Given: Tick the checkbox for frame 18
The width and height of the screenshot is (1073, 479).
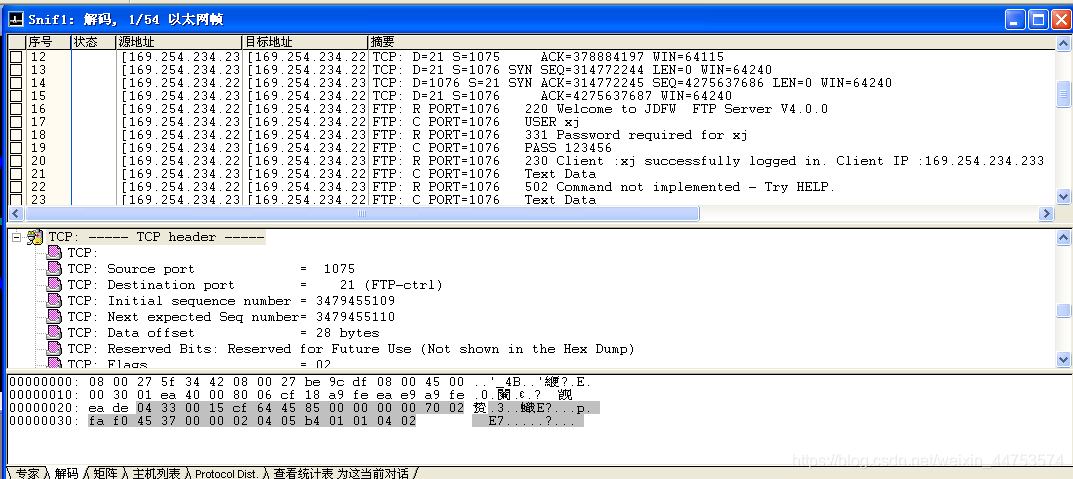Looking at the screenshot, I should coord(16,135).
